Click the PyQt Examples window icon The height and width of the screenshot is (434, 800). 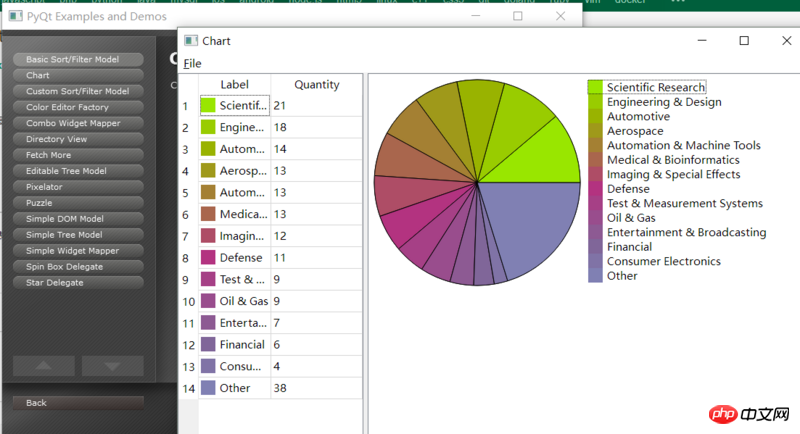14,17
